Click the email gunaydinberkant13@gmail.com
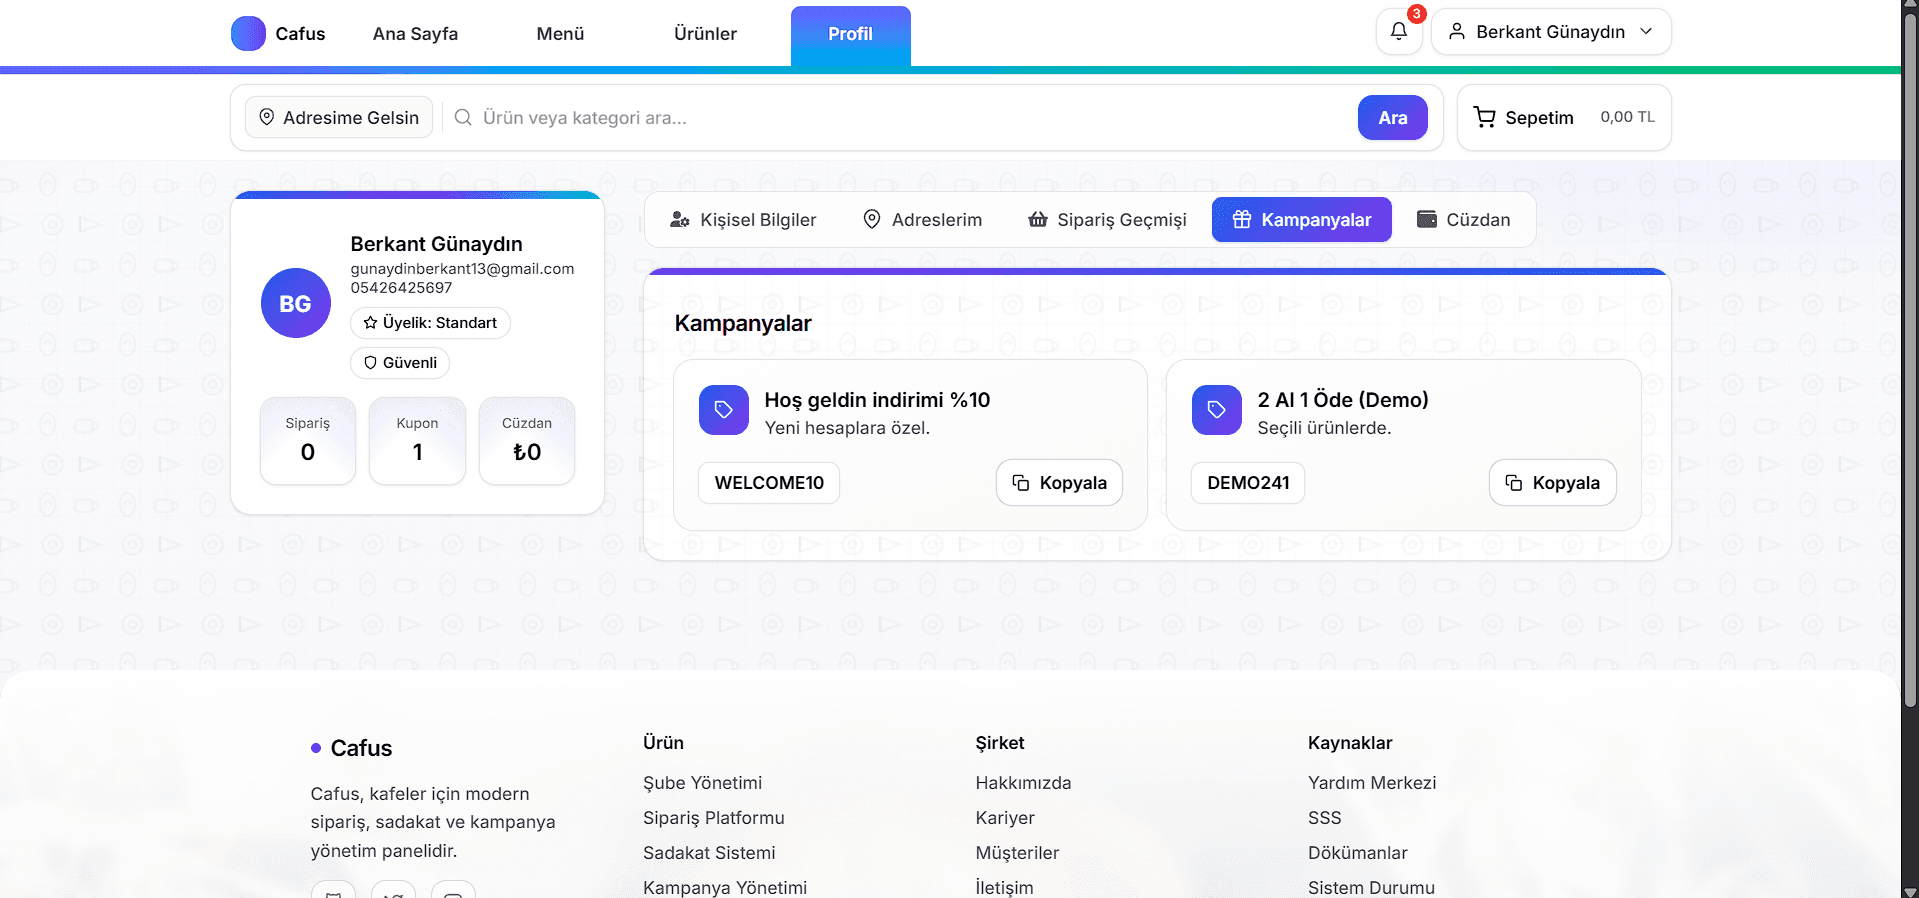The width and height of the screenshot is (1919, 898). [462, 269]
